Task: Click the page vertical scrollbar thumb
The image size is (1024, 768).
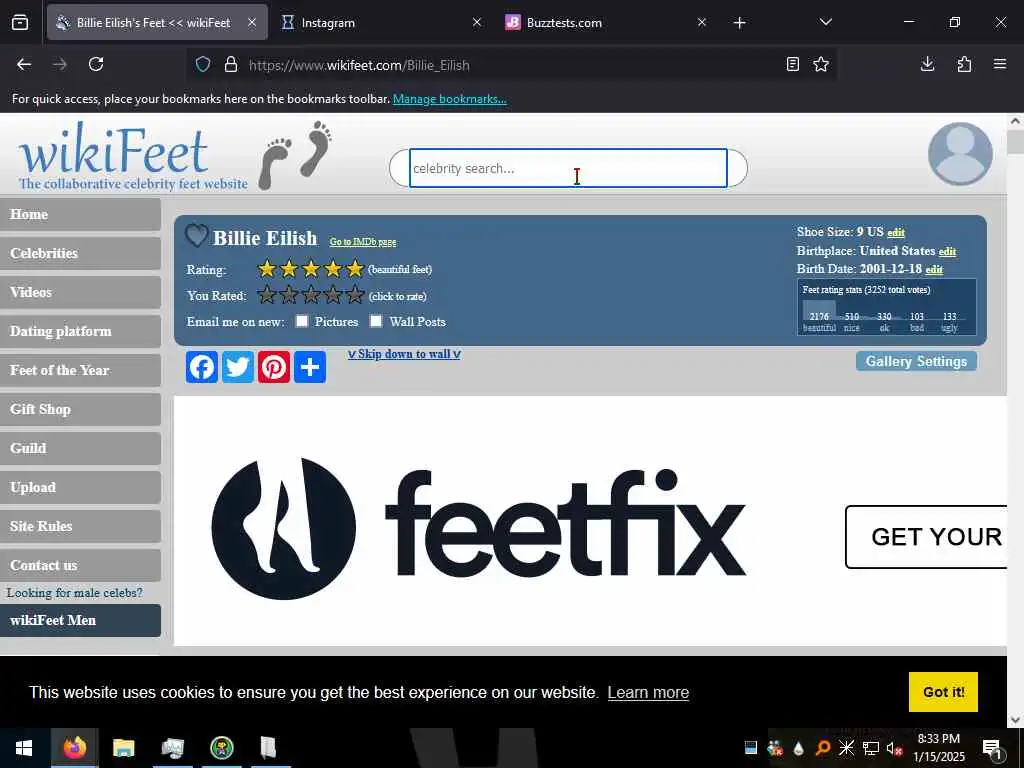Action: 1015,142
